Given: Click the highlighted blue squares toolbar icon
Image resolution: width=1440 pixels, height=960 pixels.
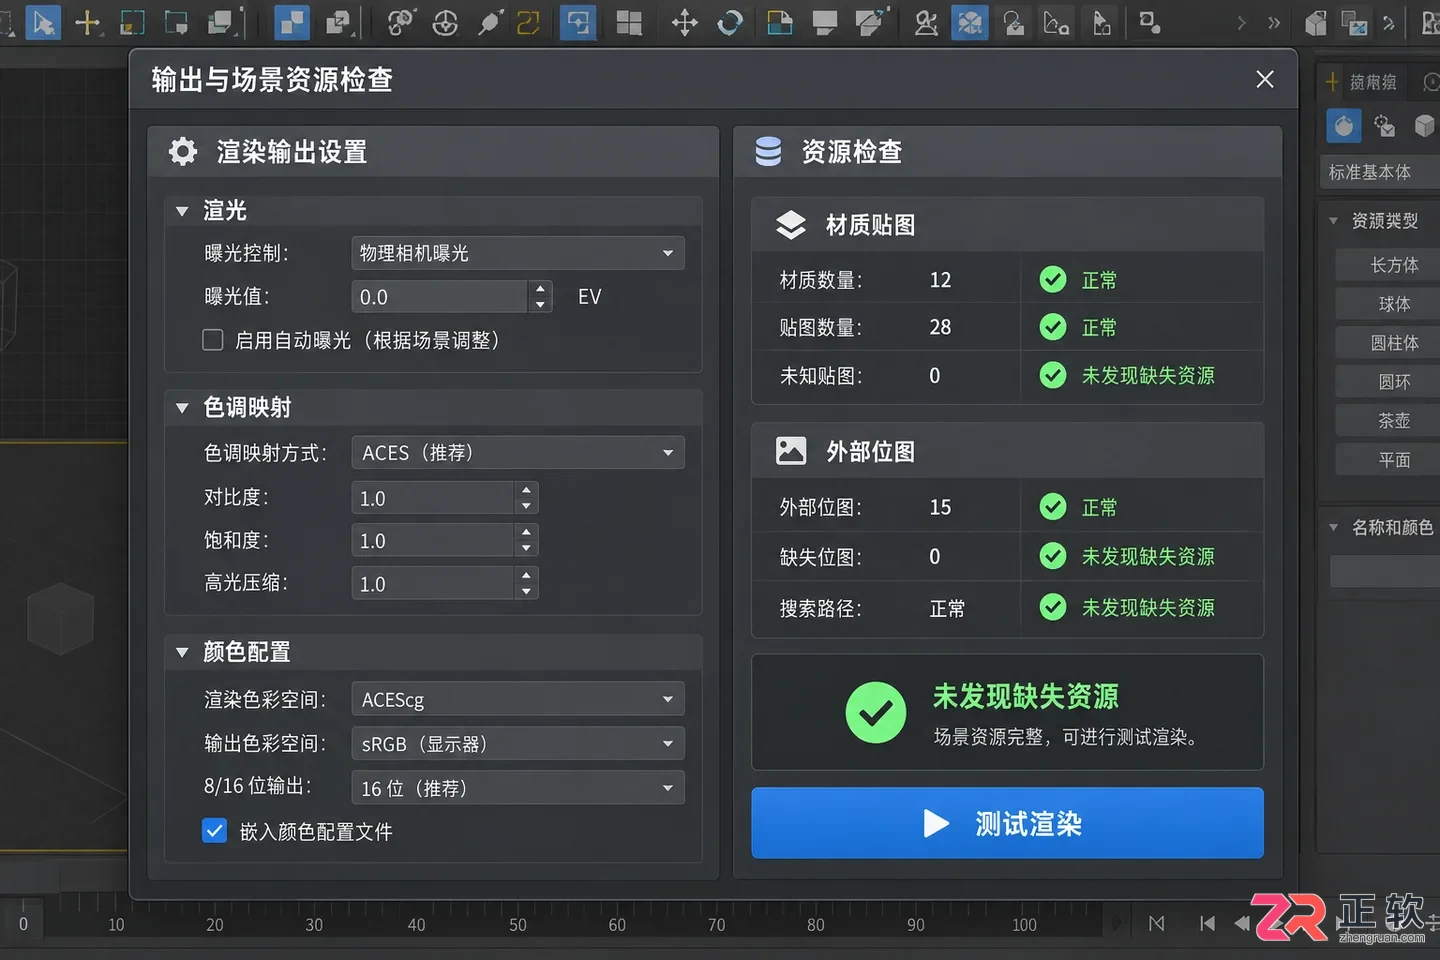Looking at the screenshot, I should (291, 22).
